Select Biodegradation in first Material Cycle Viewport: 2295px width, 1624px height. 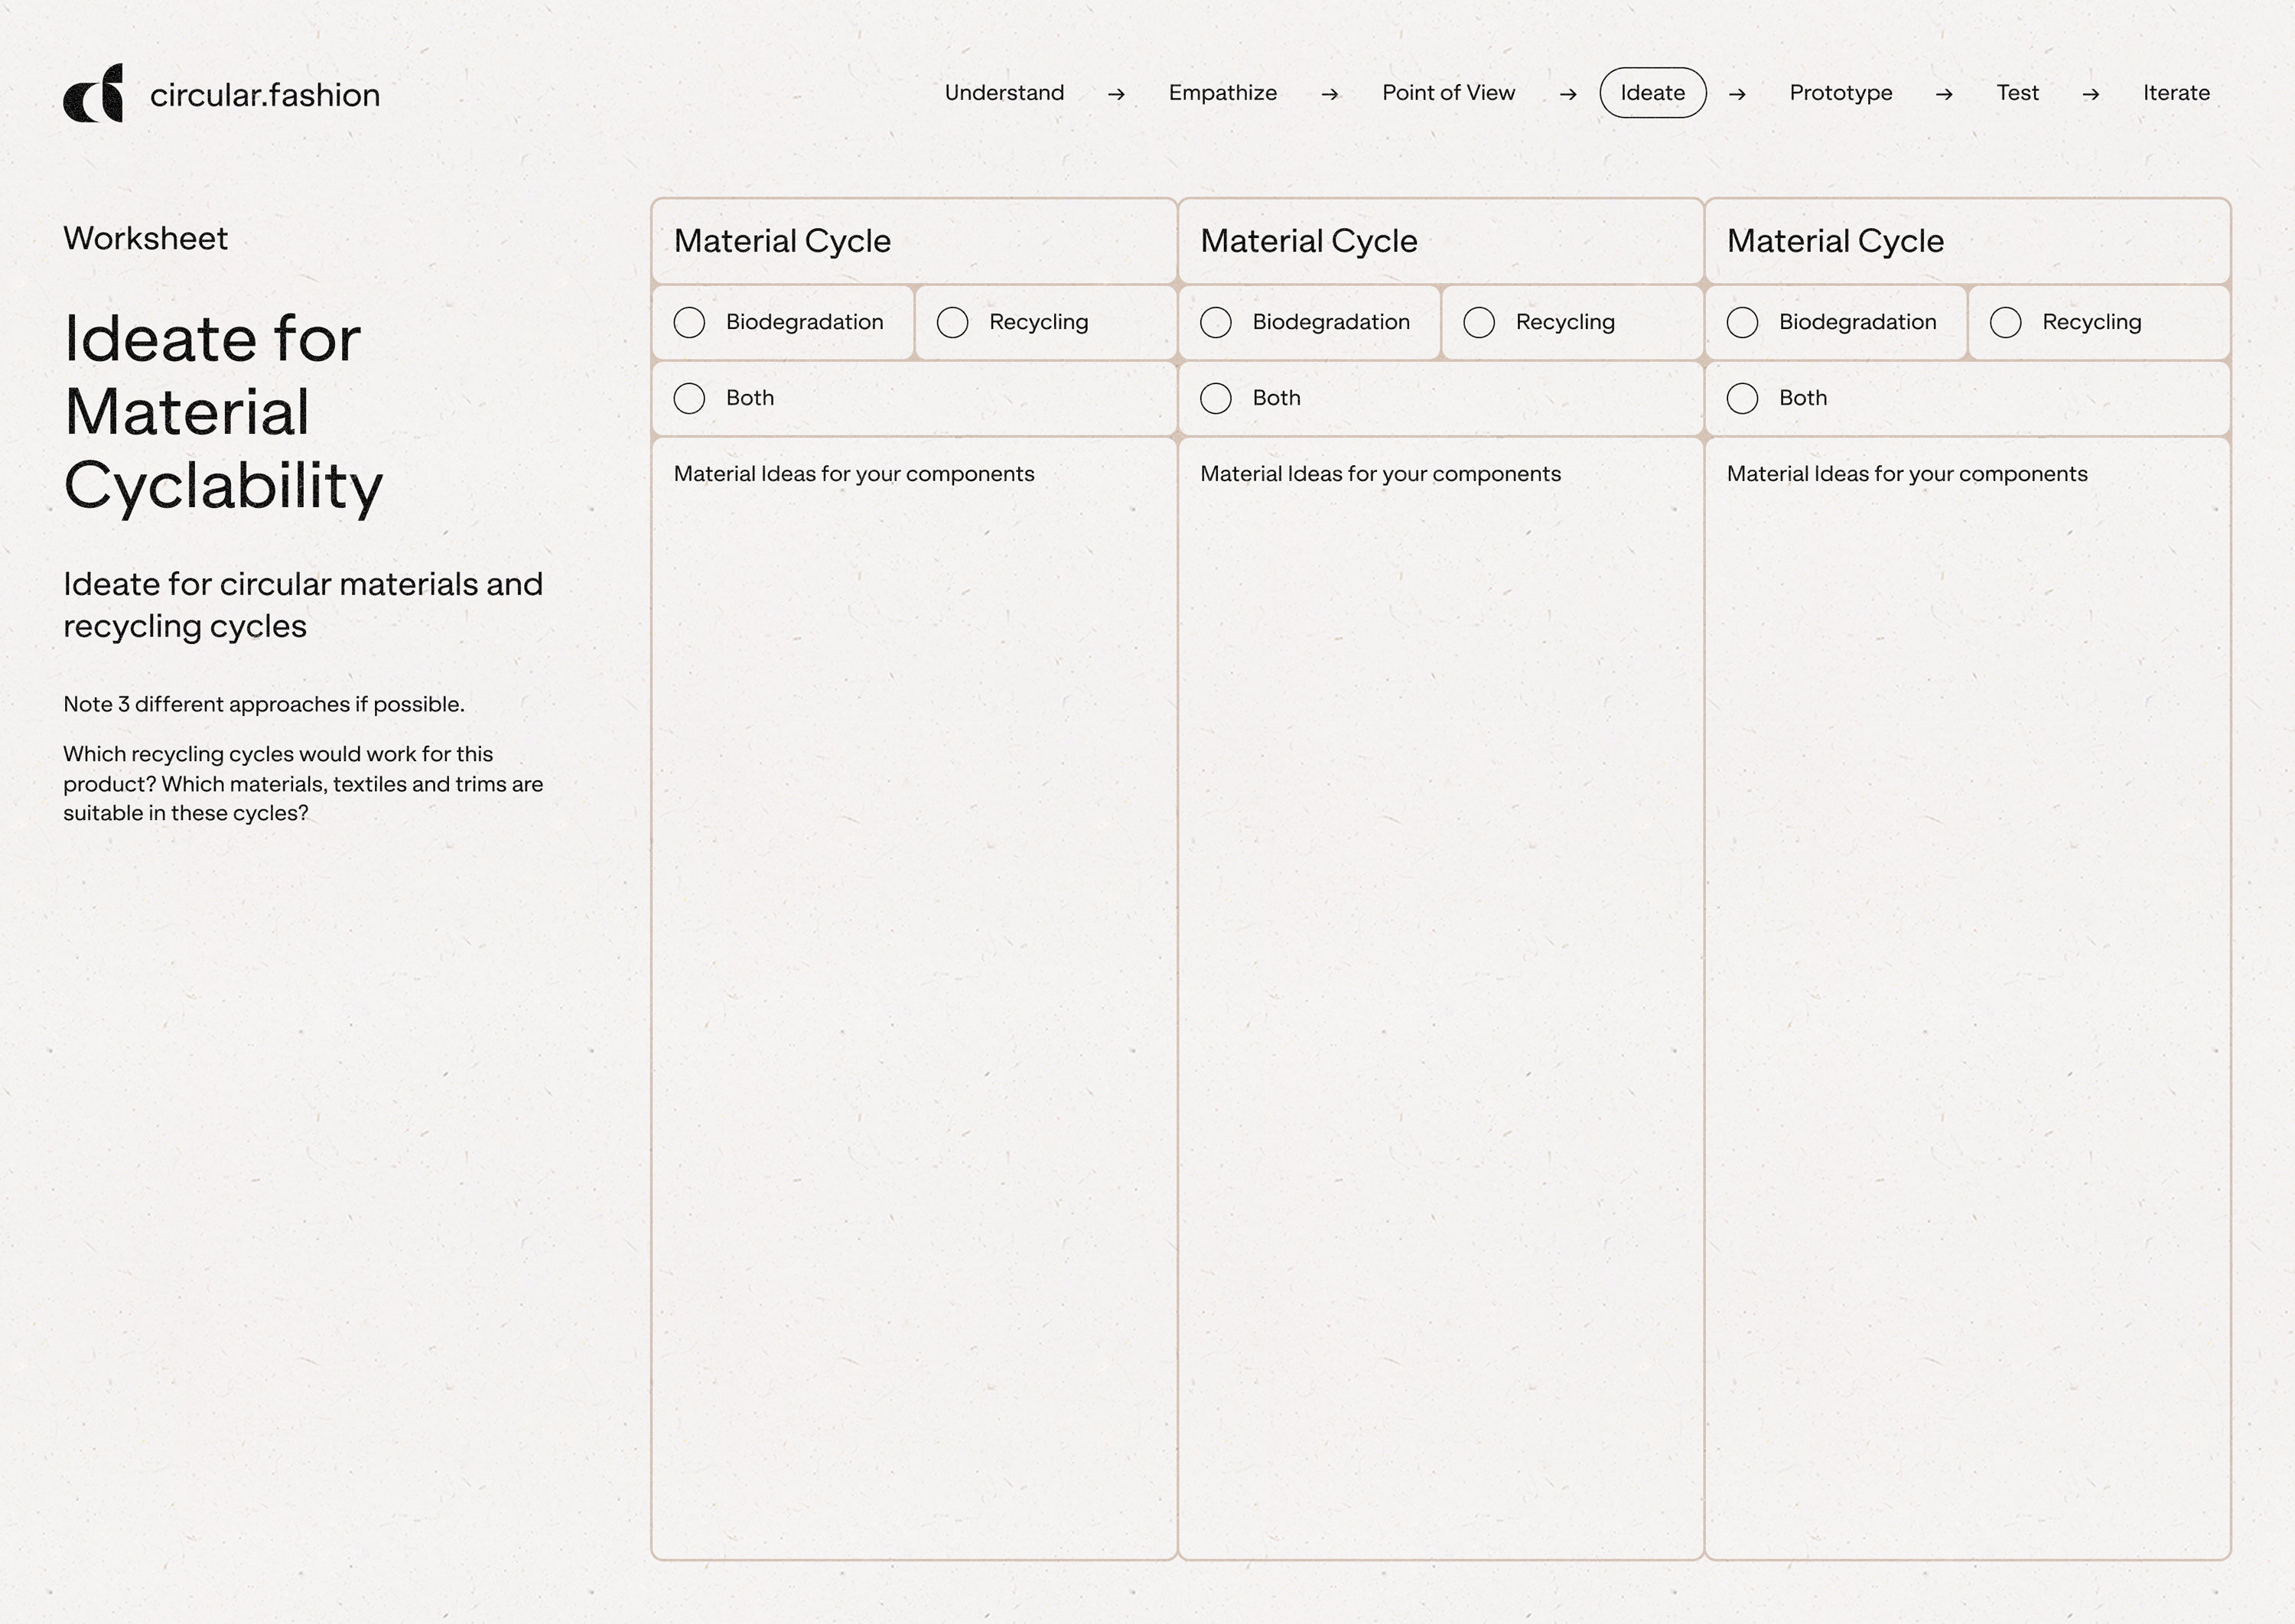click(689, 322)
